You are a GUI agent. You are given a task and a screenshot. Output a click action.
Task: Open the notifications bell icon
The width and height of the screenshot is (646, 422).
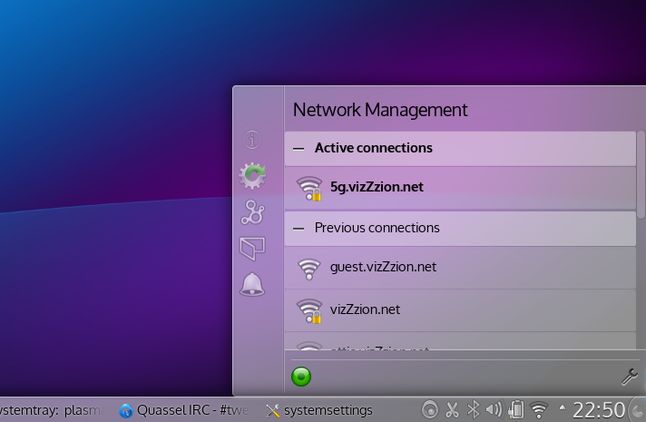click(252, 284)
